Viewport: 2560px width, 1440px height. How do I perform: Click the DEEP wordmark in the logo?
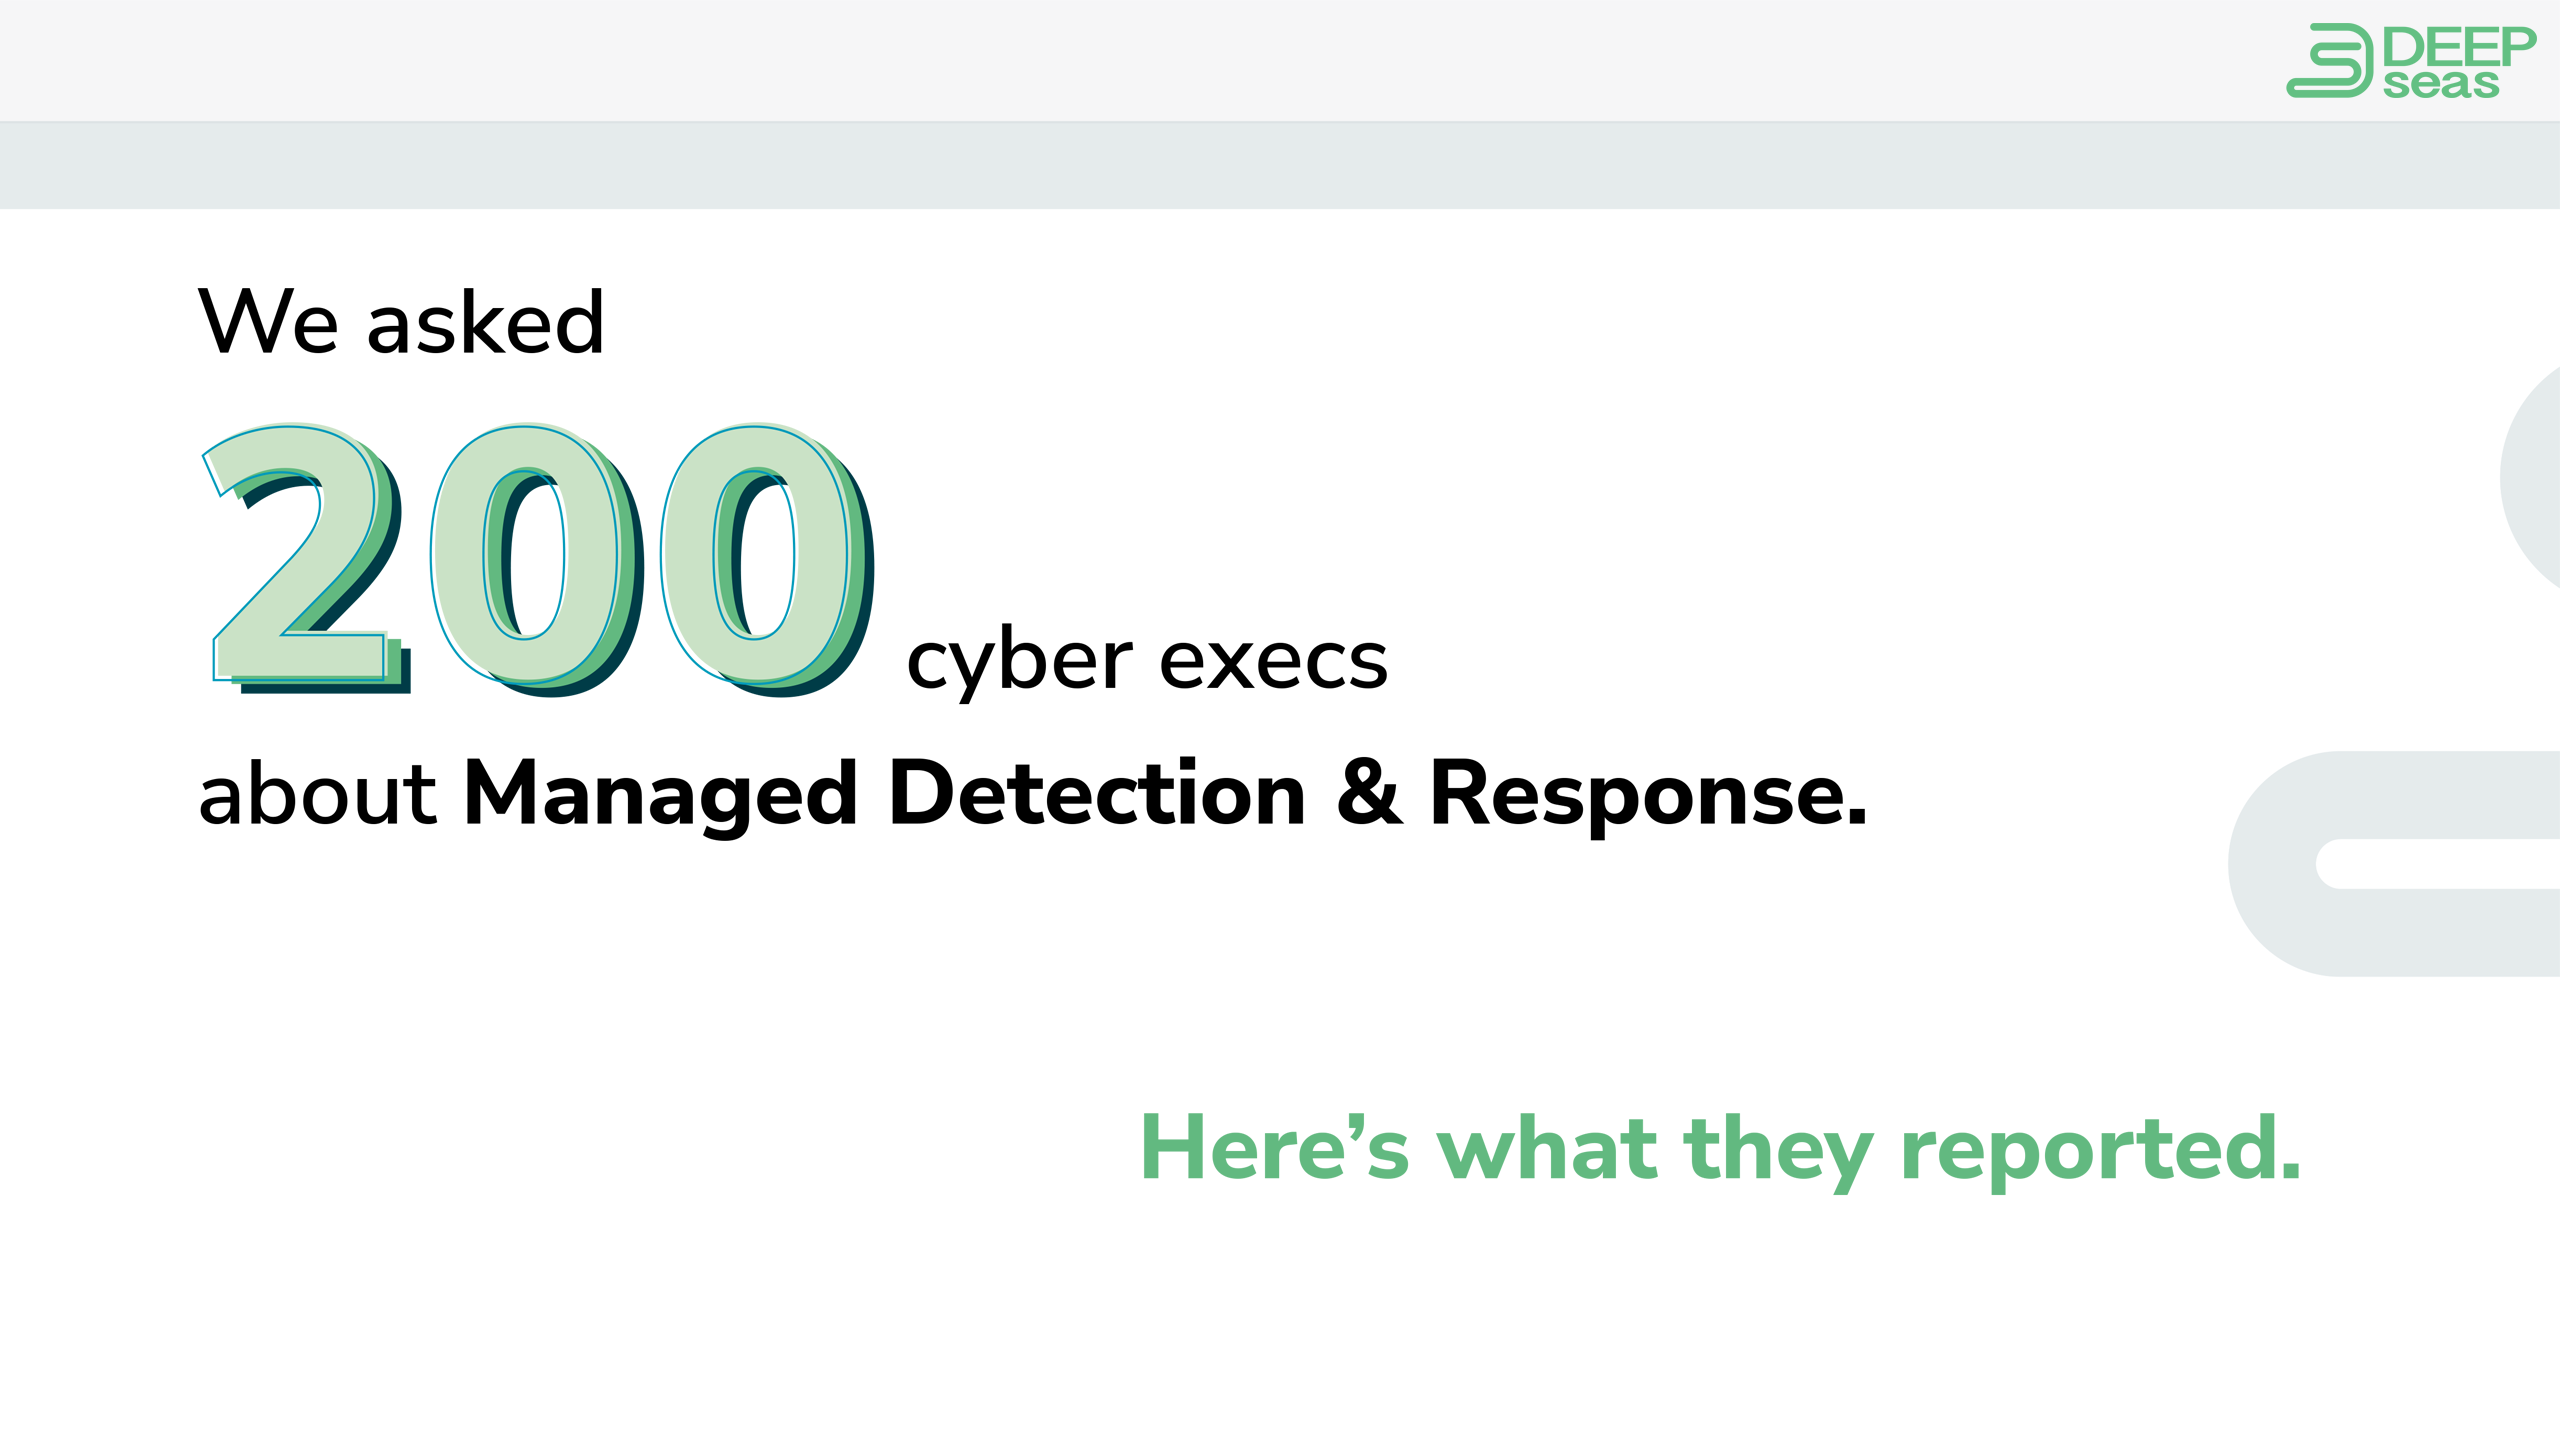pos(2458,46)
